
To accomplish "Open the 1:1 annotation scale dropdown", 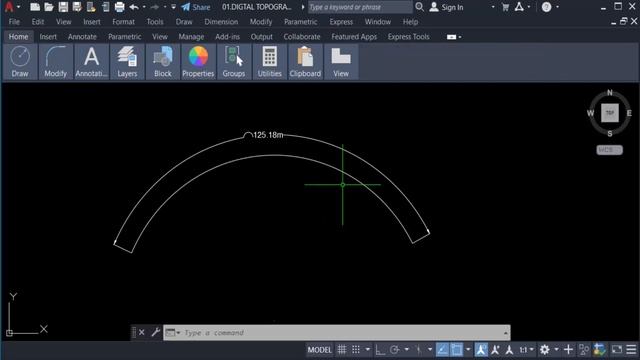I will point(526,349).
